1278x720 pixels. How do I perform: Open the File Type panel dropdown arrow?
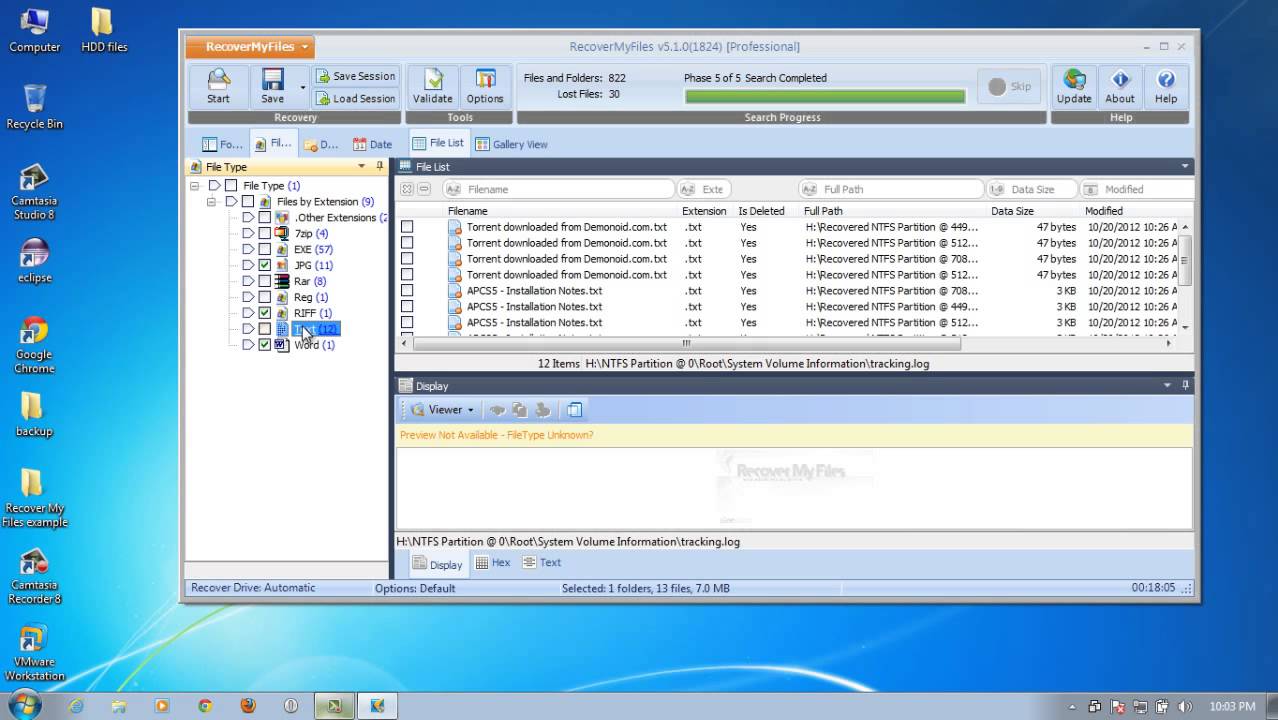[362, 166]
